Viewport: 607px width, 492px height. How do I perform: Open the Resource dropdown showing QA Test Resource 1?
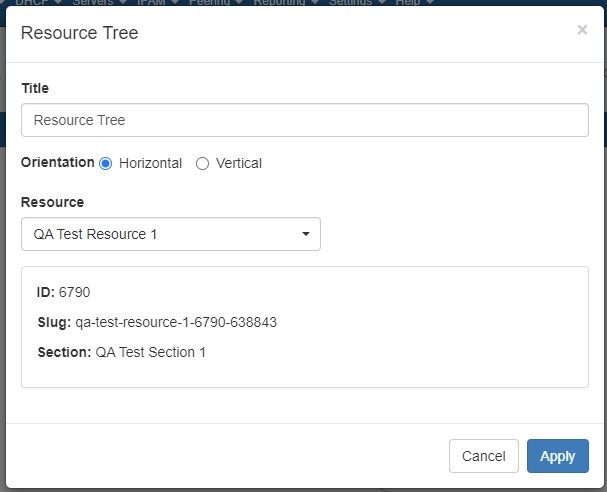click(171, 234)
